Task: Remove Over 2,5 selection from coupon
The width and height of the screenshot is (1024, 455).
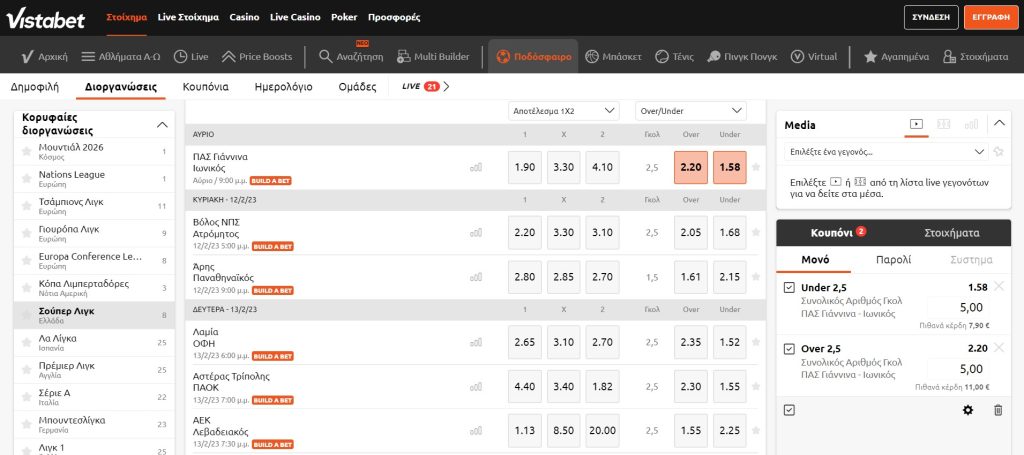Action: point(999,347)
